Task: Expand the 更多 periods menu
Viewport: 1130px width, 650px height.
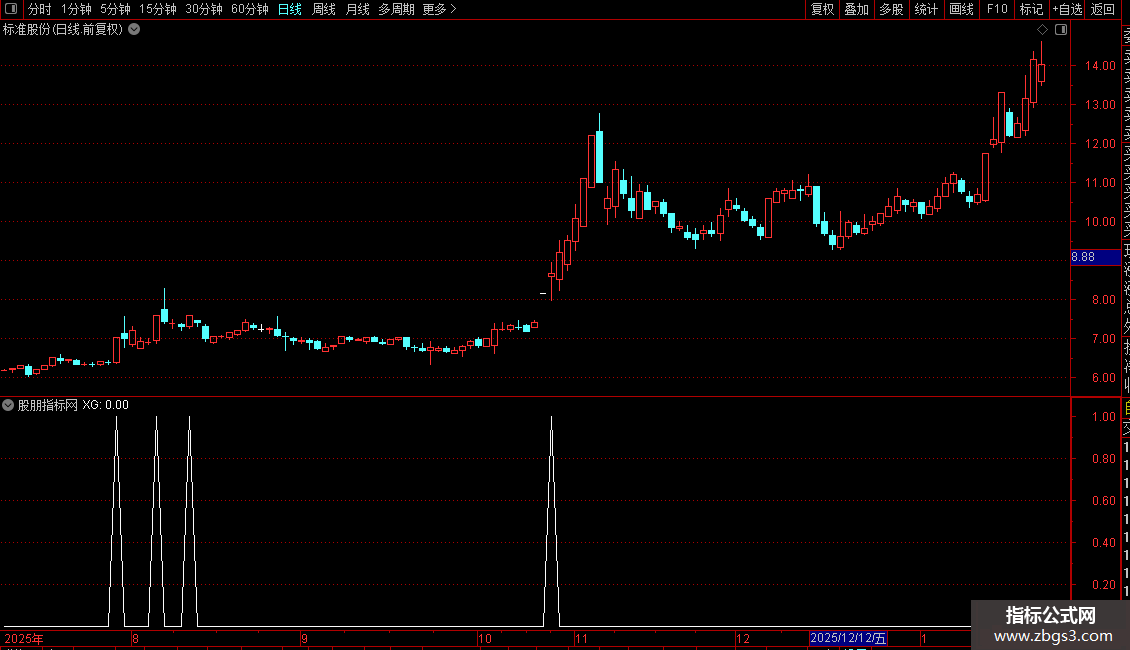Action: click(x=440, y=9)
